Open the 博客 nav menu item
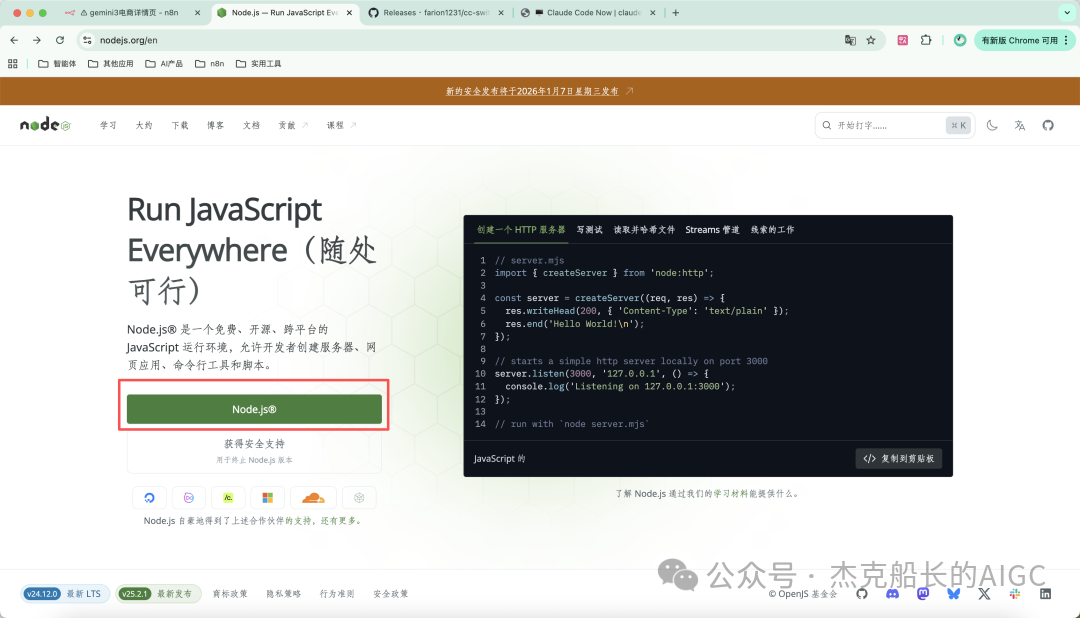1080x618 pixels. click(x=216, y=125)
